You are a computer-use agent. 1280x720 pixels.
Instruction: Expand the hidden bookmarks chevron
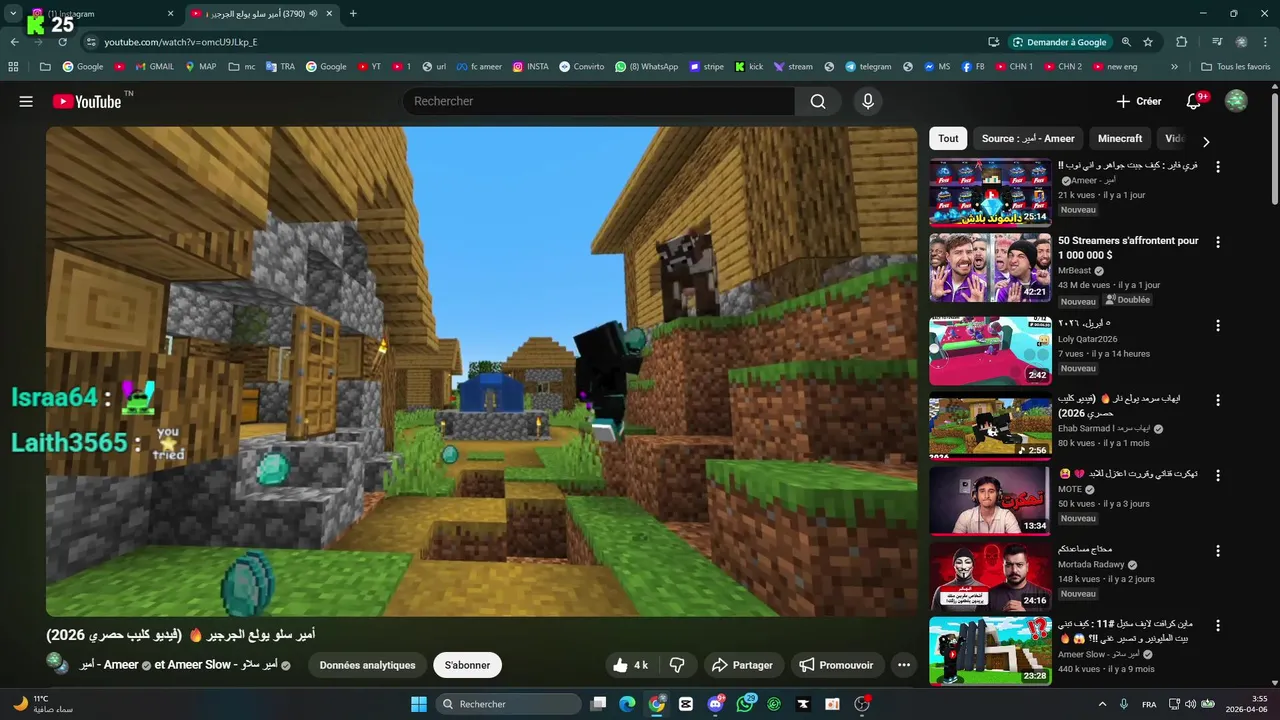[x=1174, y=67]
